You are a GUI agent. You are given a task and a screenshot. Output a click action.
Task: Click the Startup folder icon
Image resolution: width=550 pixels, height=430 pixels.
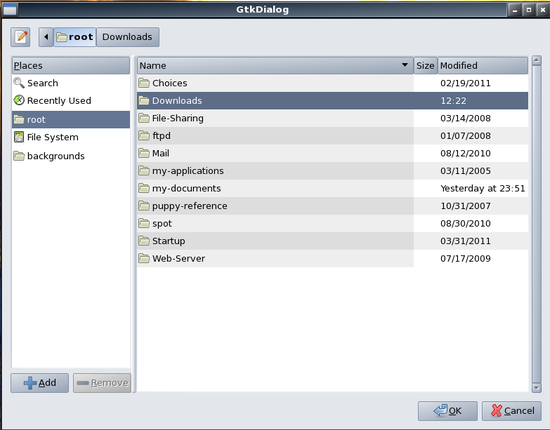click(144, 241)
